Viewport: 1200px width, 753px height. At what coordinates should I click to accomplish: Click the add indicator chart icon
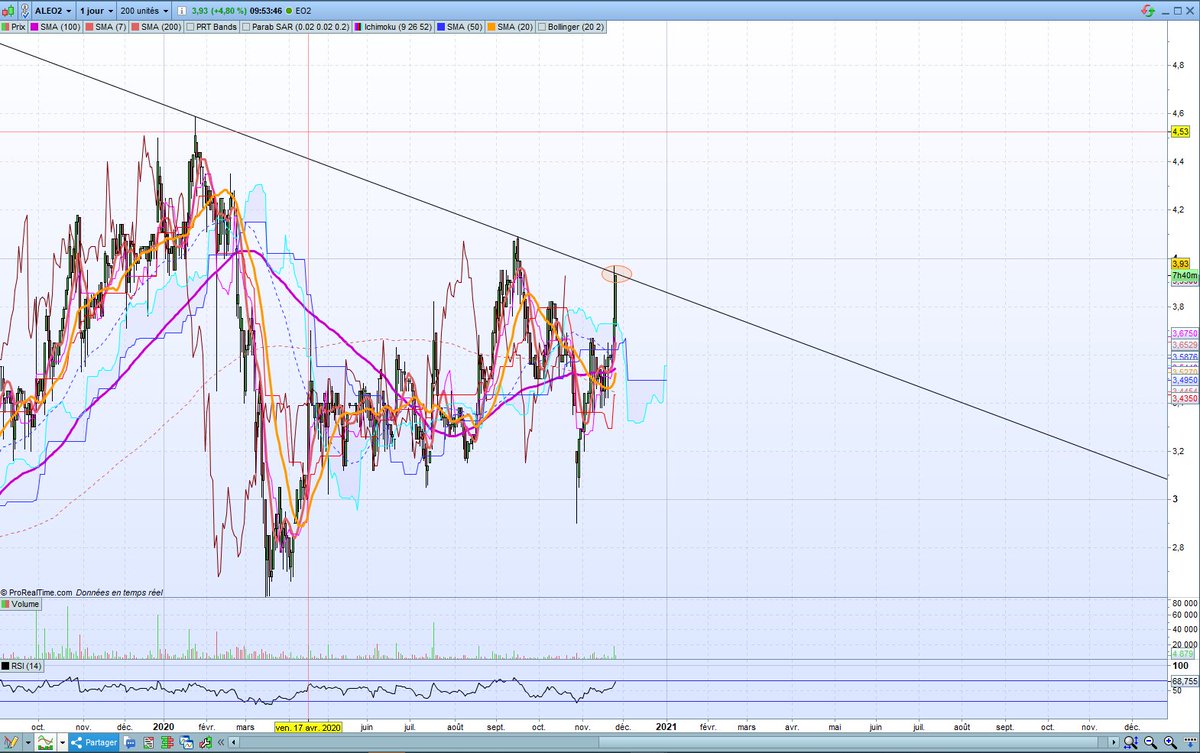(x=46, y=743)
